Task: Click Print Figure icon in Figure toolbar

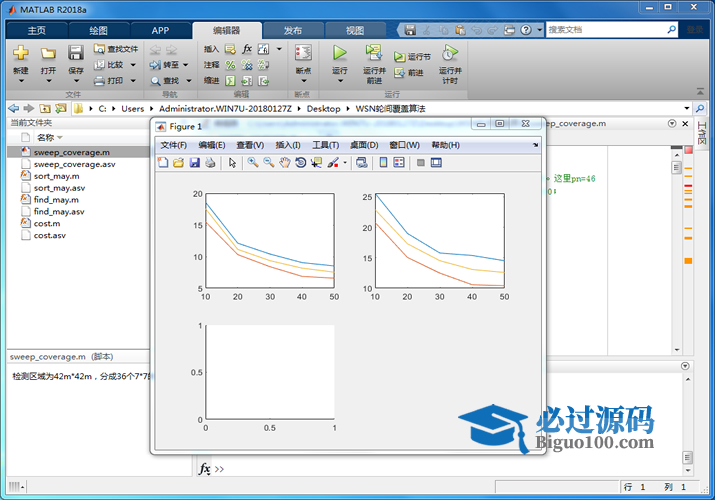Action: [210, 163]
